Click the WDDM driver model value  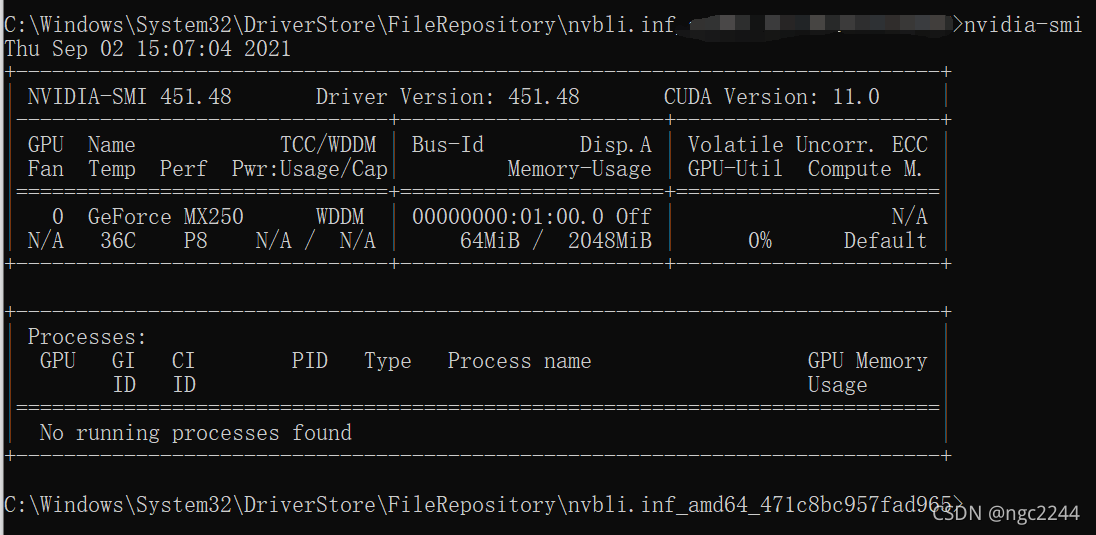[x=340, y=217]
